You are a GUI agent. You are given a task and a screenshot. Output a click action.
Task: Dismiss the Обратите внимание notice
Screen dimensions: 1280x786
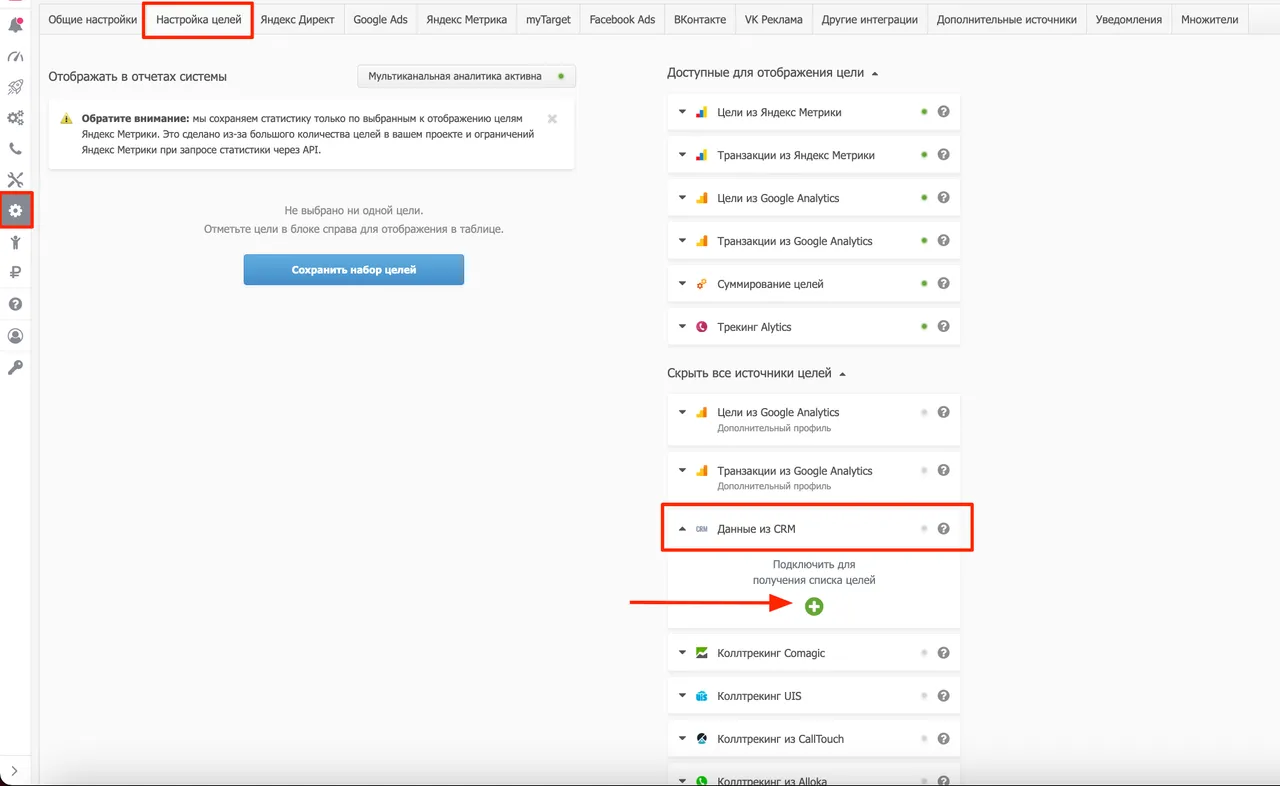pos(552,119)
